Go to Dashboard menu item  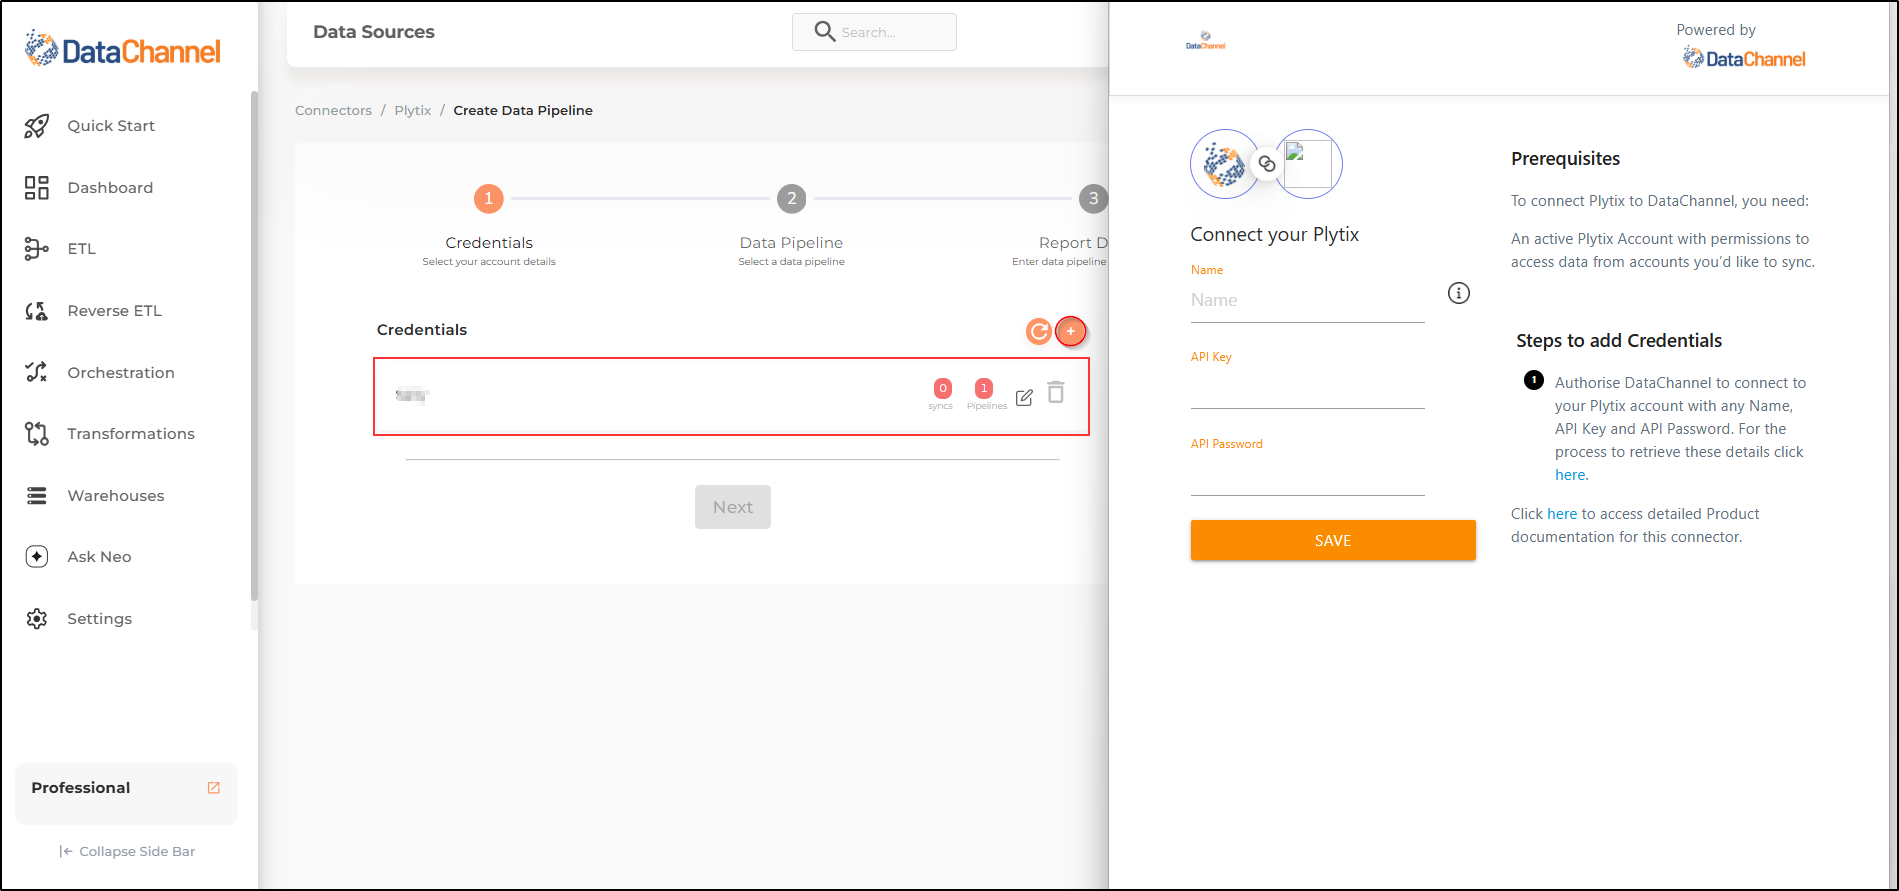[x=110, y=188]
